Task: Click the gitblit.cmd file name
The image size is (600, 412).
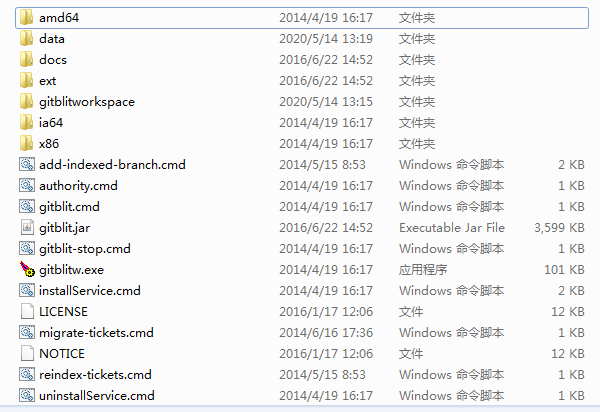Action: click(69, 207)
